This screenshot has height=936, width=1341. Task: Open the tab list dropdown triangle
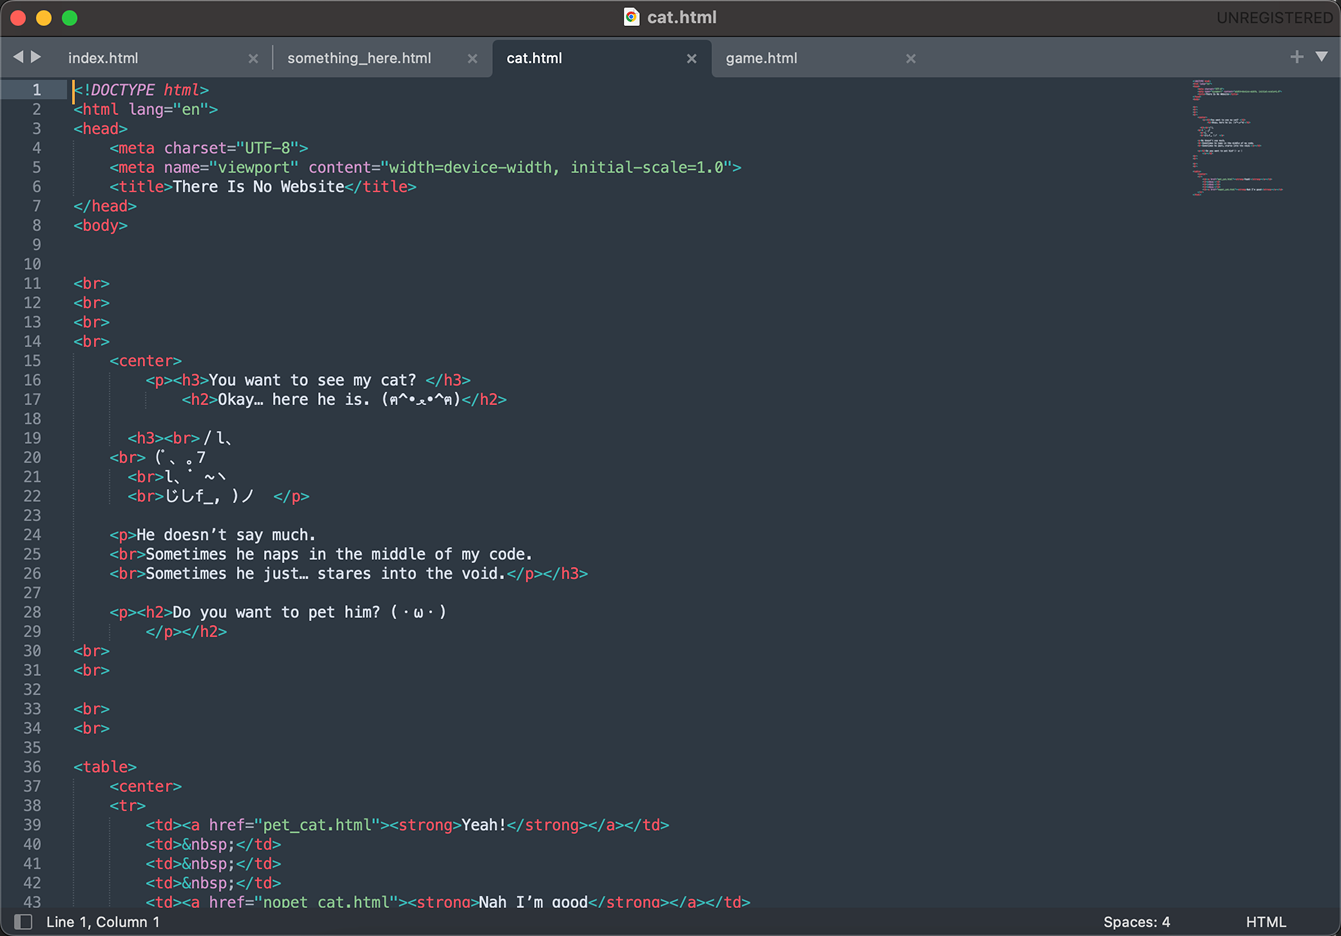pyautogui.click(x=1322, y=57)
